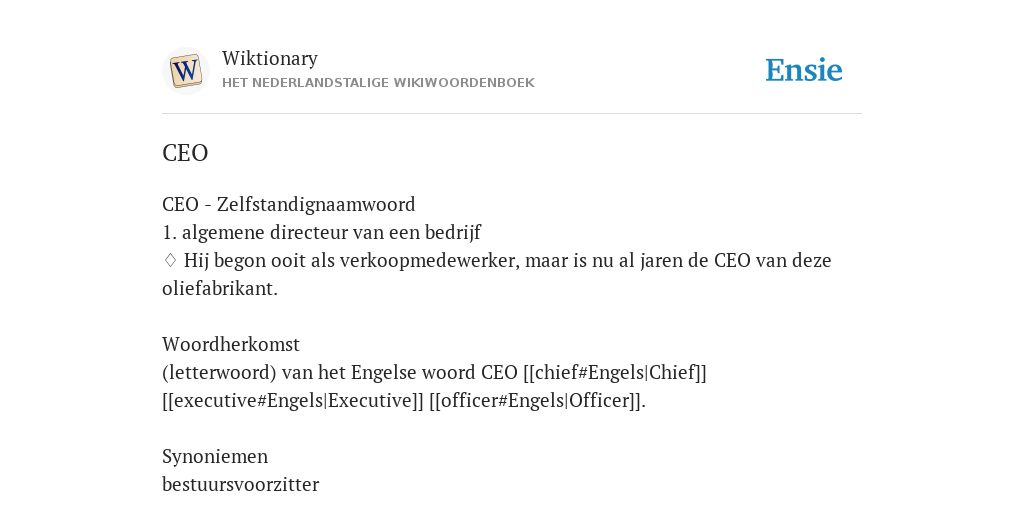The height and width of the screenshot is (512, 1024).
Task: Click the horizontal divider below the header
Action: pos(512,114)
